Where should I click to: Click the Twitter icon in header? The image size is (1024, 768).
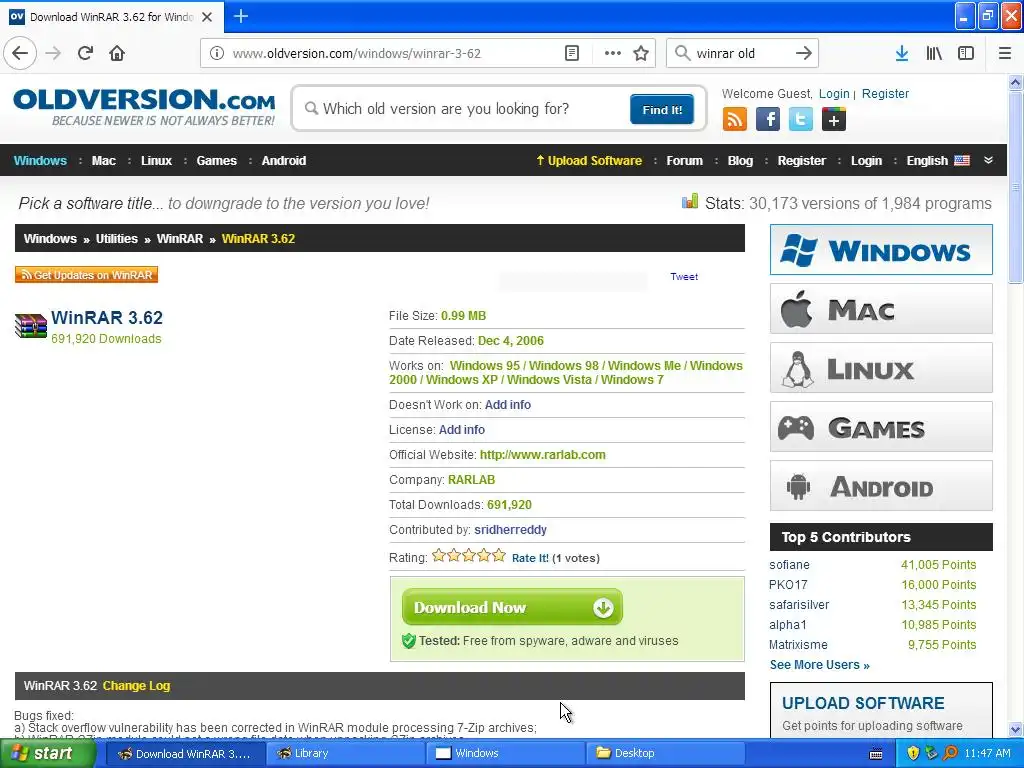point(801,120)
